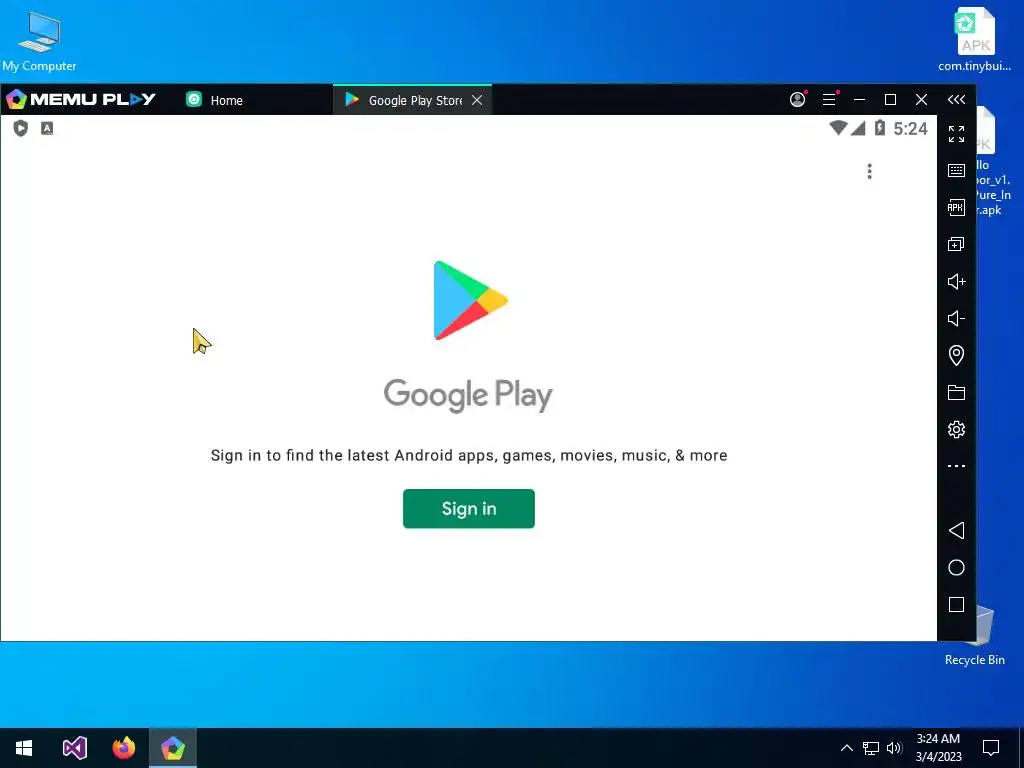Maximize the MEmu window
1024x768 pixels.
(890, 99)
